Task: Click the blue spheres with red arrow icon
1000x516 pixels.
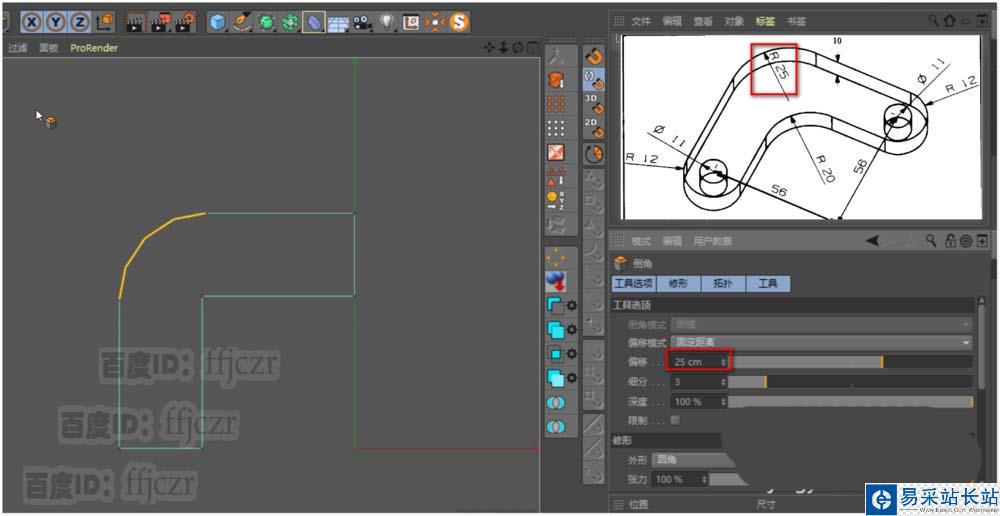Action: click(x=556, y=281)
